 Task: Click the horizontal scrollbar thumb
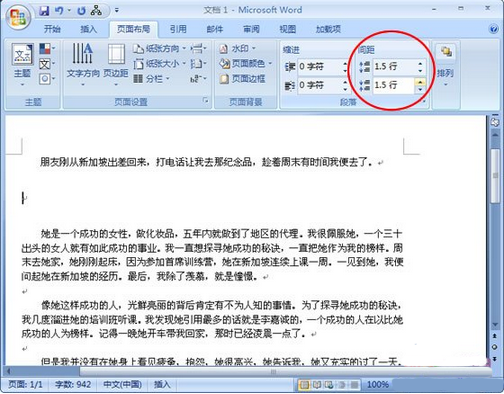[x=274, y=371]
